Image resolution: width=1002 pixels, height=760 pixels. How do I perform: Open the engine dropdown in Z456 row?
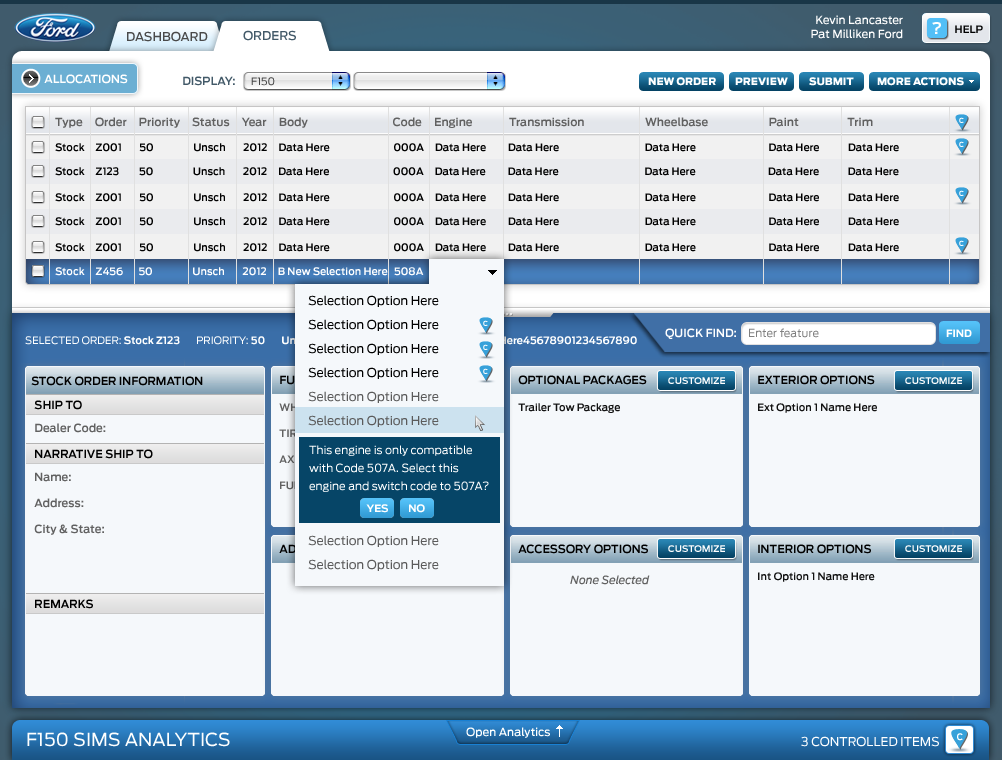492,272
